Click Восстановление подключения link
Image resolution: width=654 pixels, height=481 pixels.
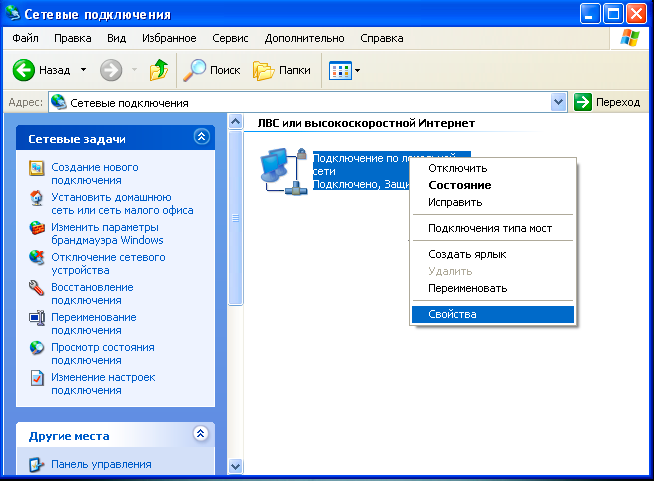[x=92, y=294]
